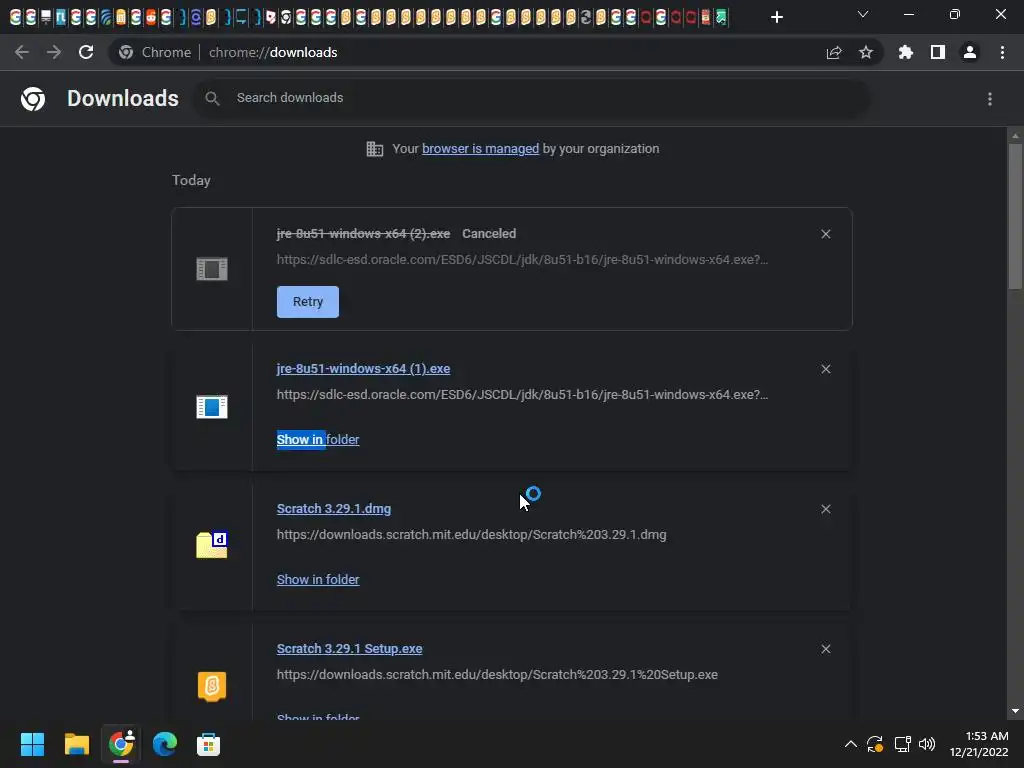
Task: Click the scrollbar down arrow
Action: tap(1015, 711)
